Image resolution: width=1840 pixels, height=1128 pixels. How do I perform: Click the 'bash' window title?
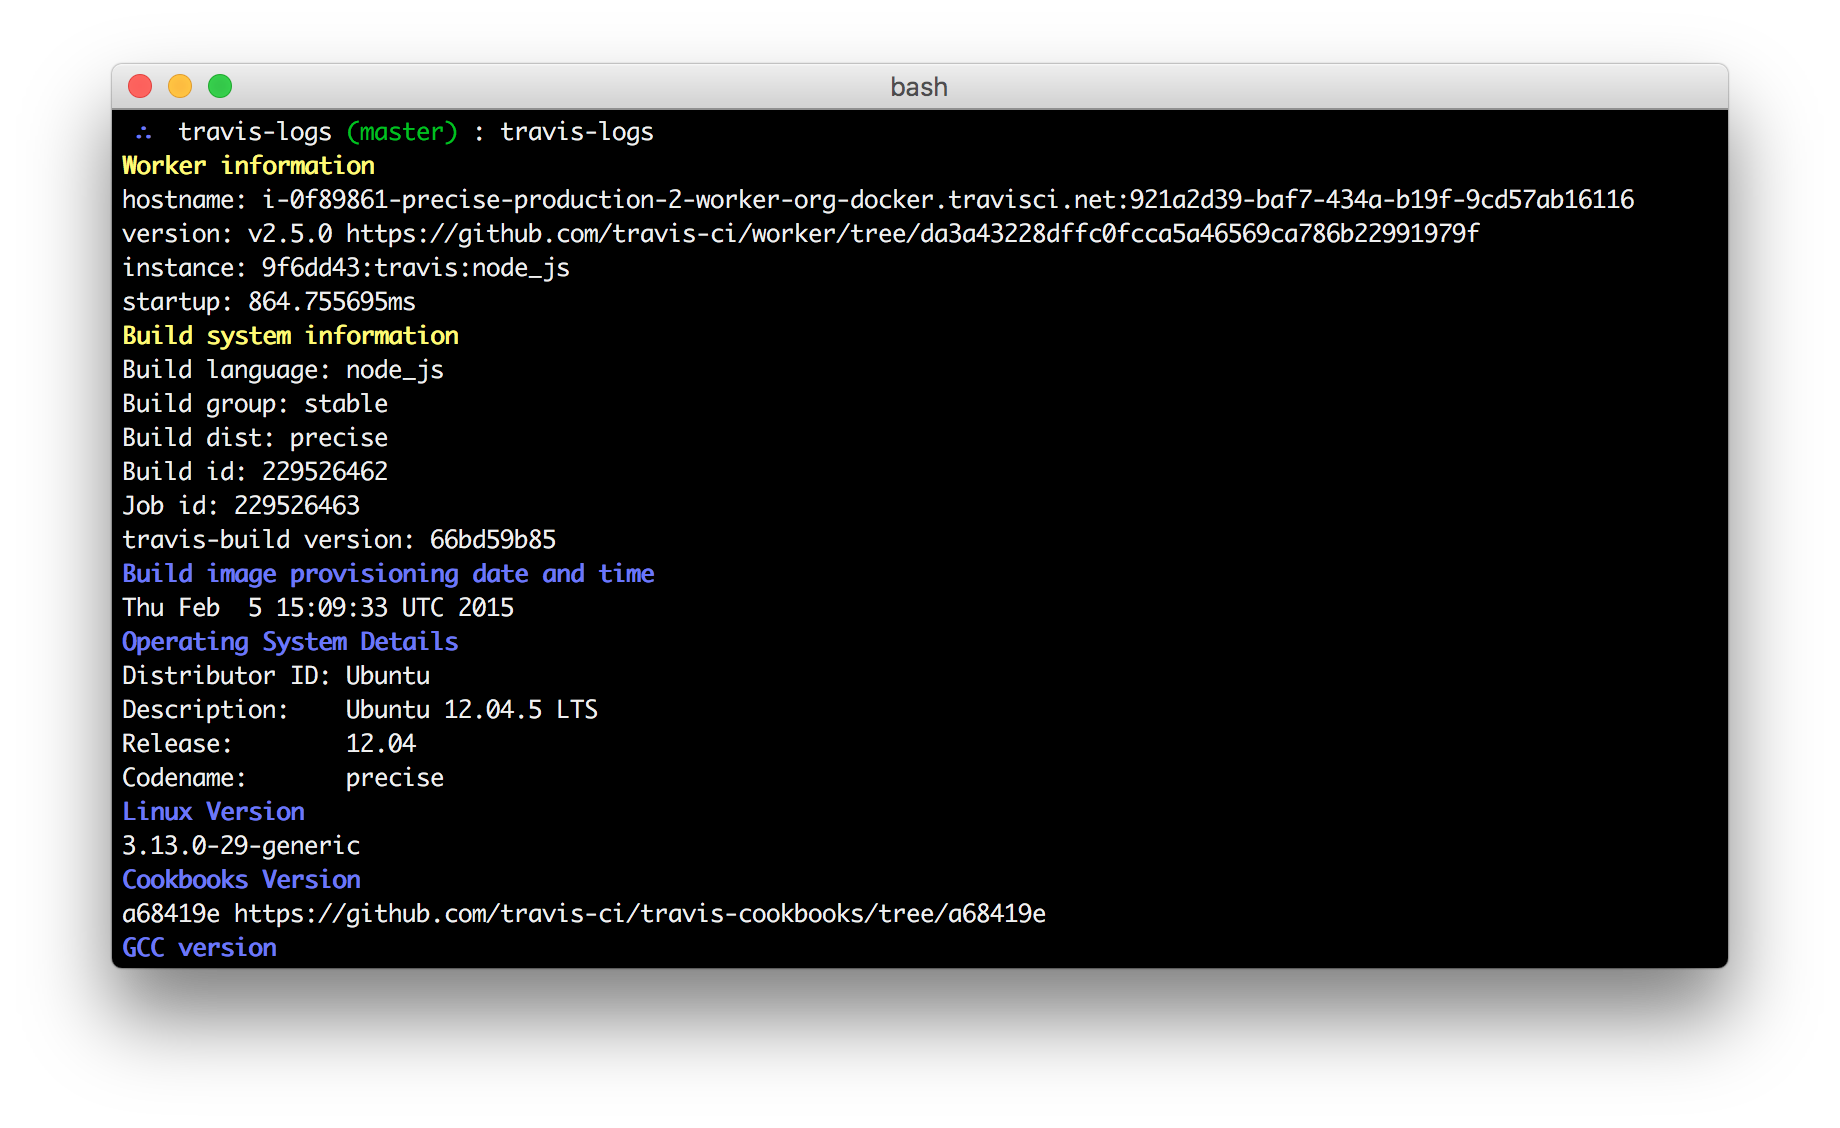pos(919,87)
